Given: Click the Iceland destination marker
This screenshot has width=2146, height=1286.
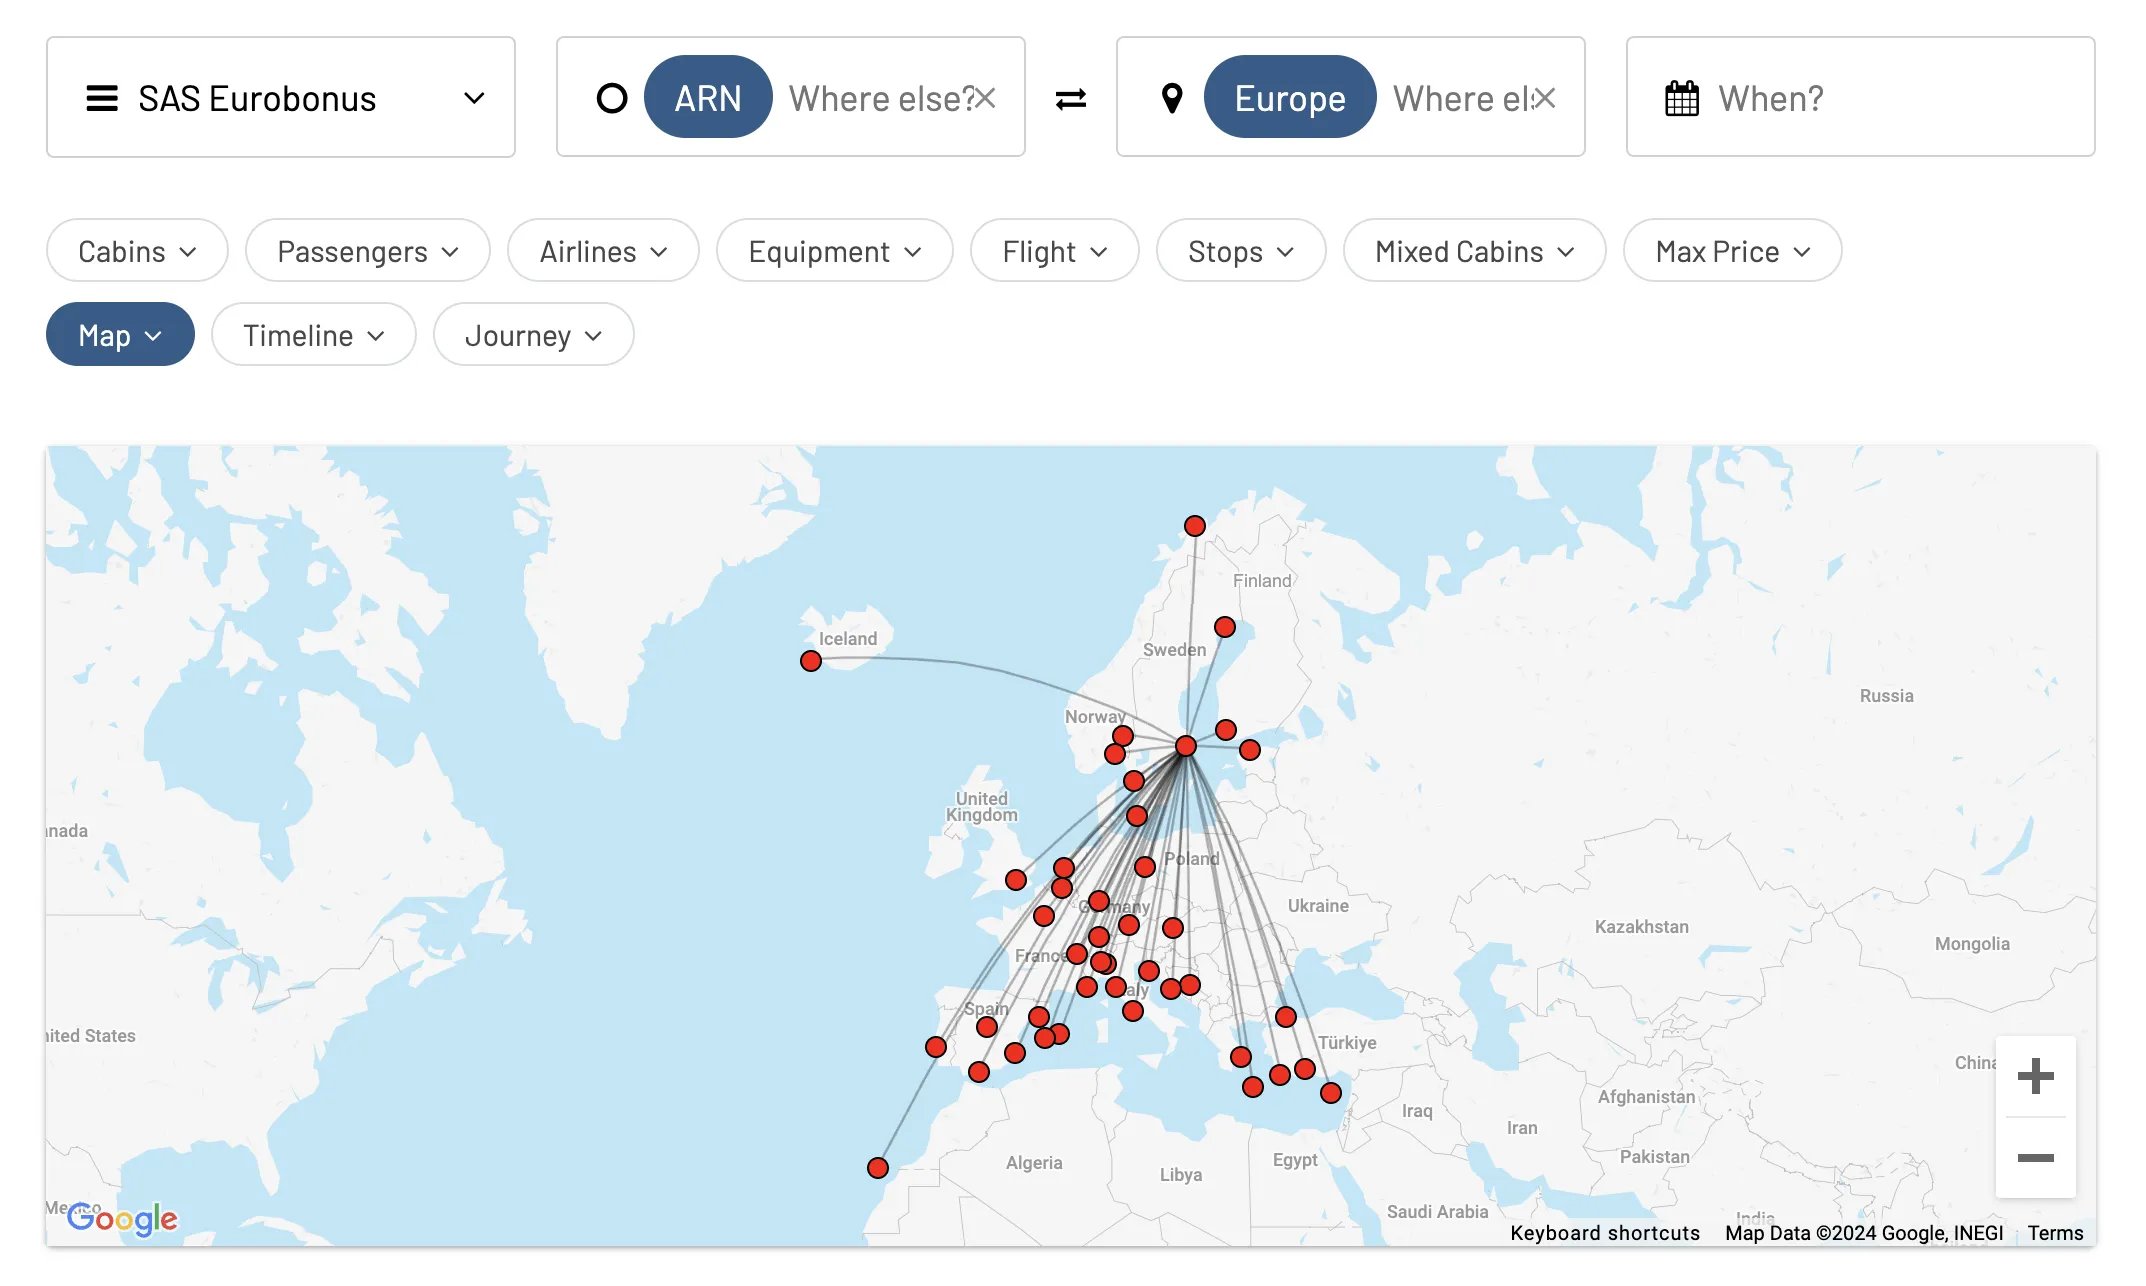Looking at the screenshot, I should point(811,661).
